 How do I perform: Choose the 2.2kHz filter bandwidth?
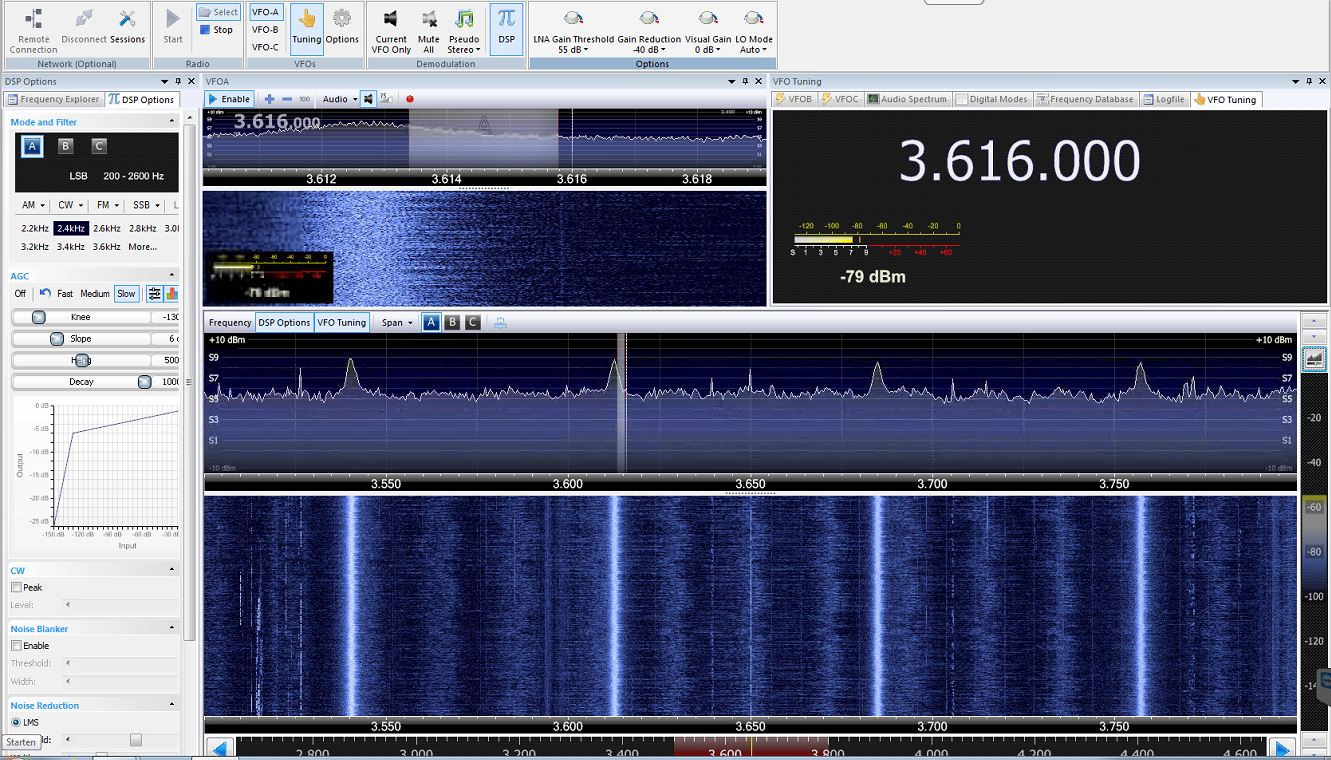[35, 228]
